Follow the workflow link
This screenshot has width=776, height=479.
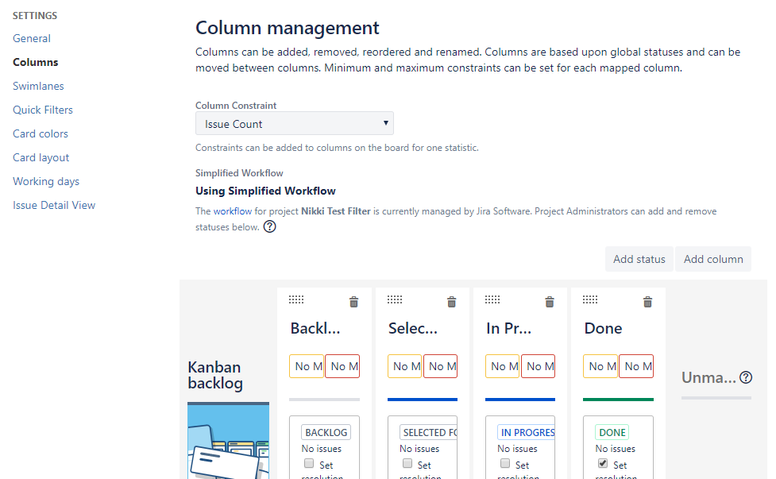coord(233,211)
